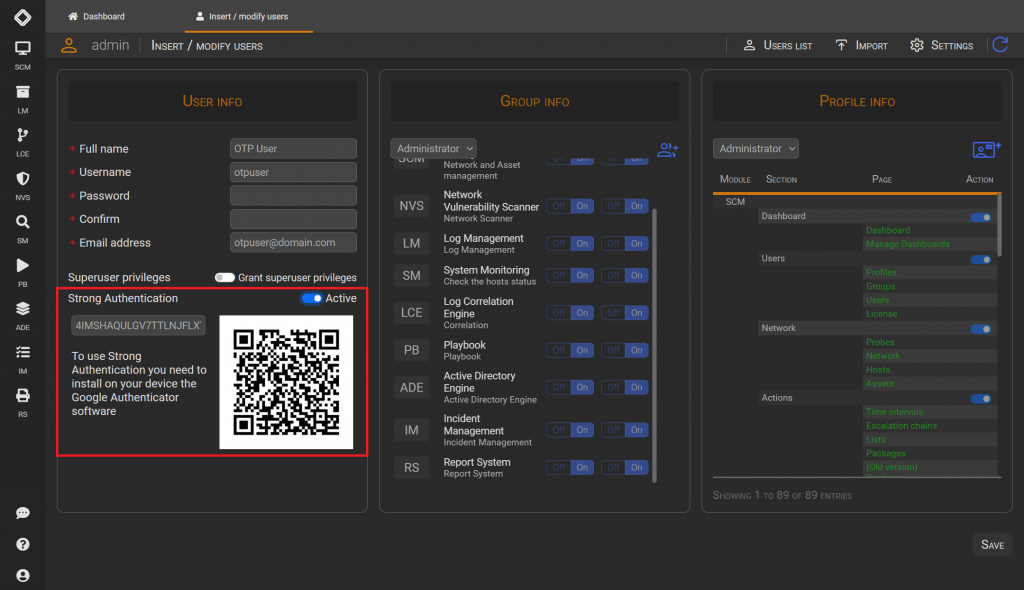The width and height of the screenshot is (1024, 590).
Task: Click the License page link
Action: (x=881, y=314)
